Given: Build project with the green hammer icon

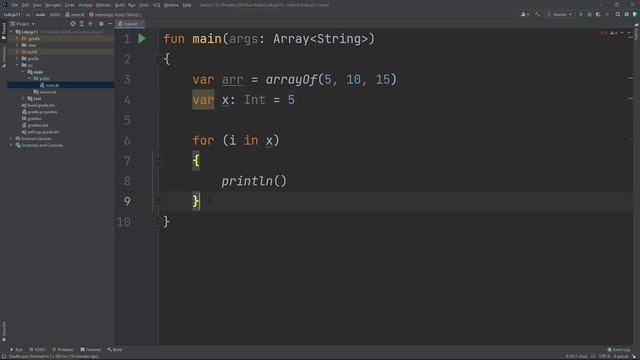Looking at the screenshot, I should (x=538, y=14).
